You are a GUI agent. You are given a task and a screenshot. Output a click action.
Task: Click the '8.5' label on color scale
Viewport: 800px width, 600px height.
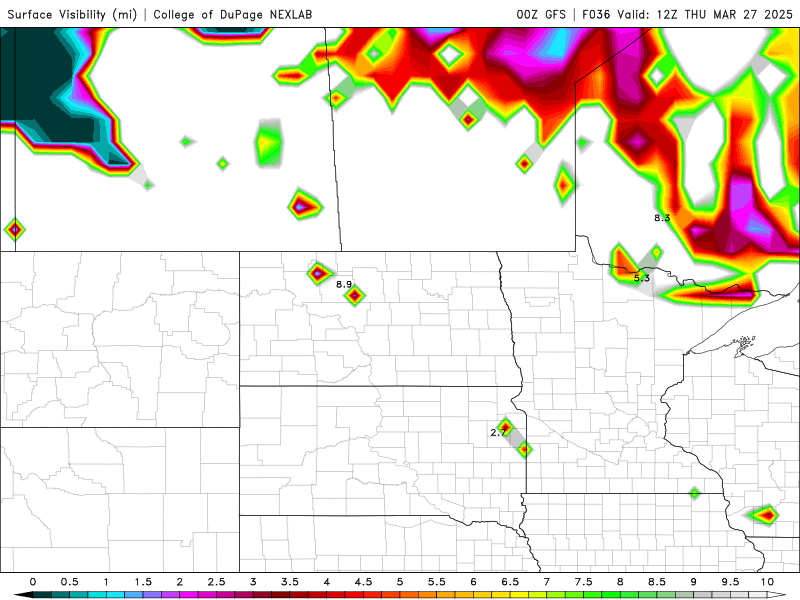click(657, 582)
